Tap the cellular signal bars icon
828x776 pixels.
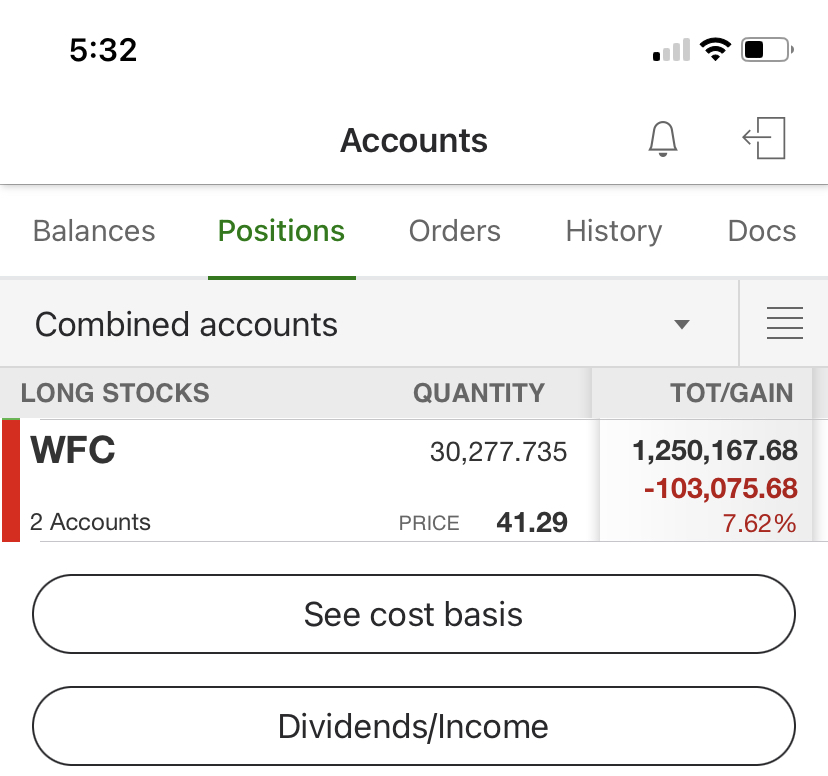671,50
